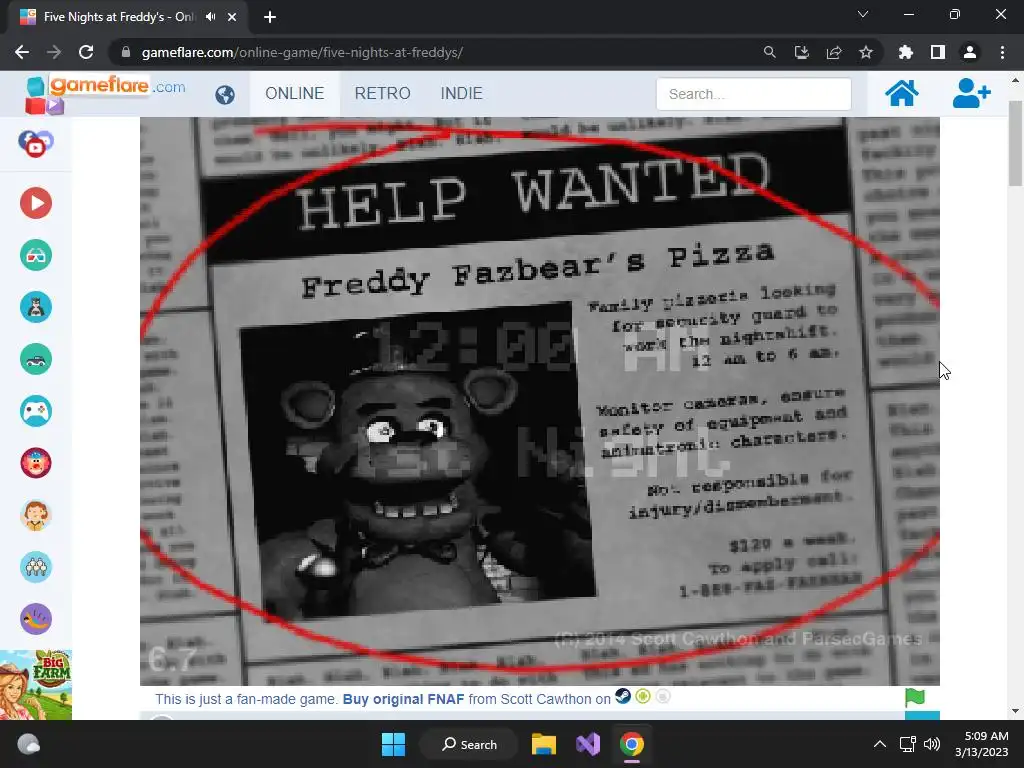This screenshot has width=1024, height=768.
Task: Open the network tray icon
Action: pos(907,744)
